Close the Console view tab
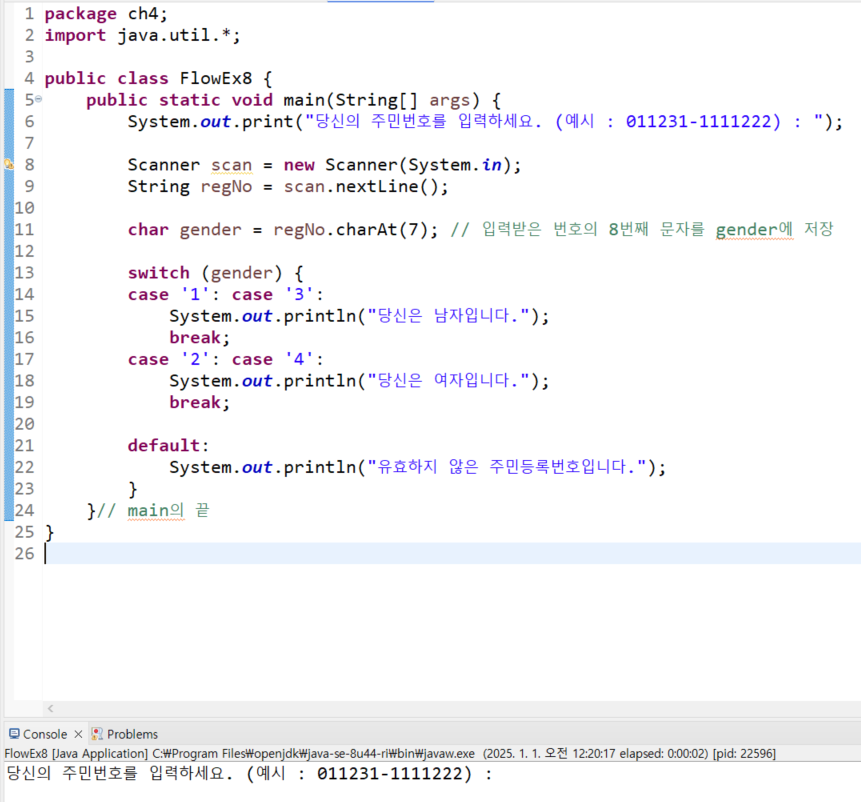 (x=79, y=734)
